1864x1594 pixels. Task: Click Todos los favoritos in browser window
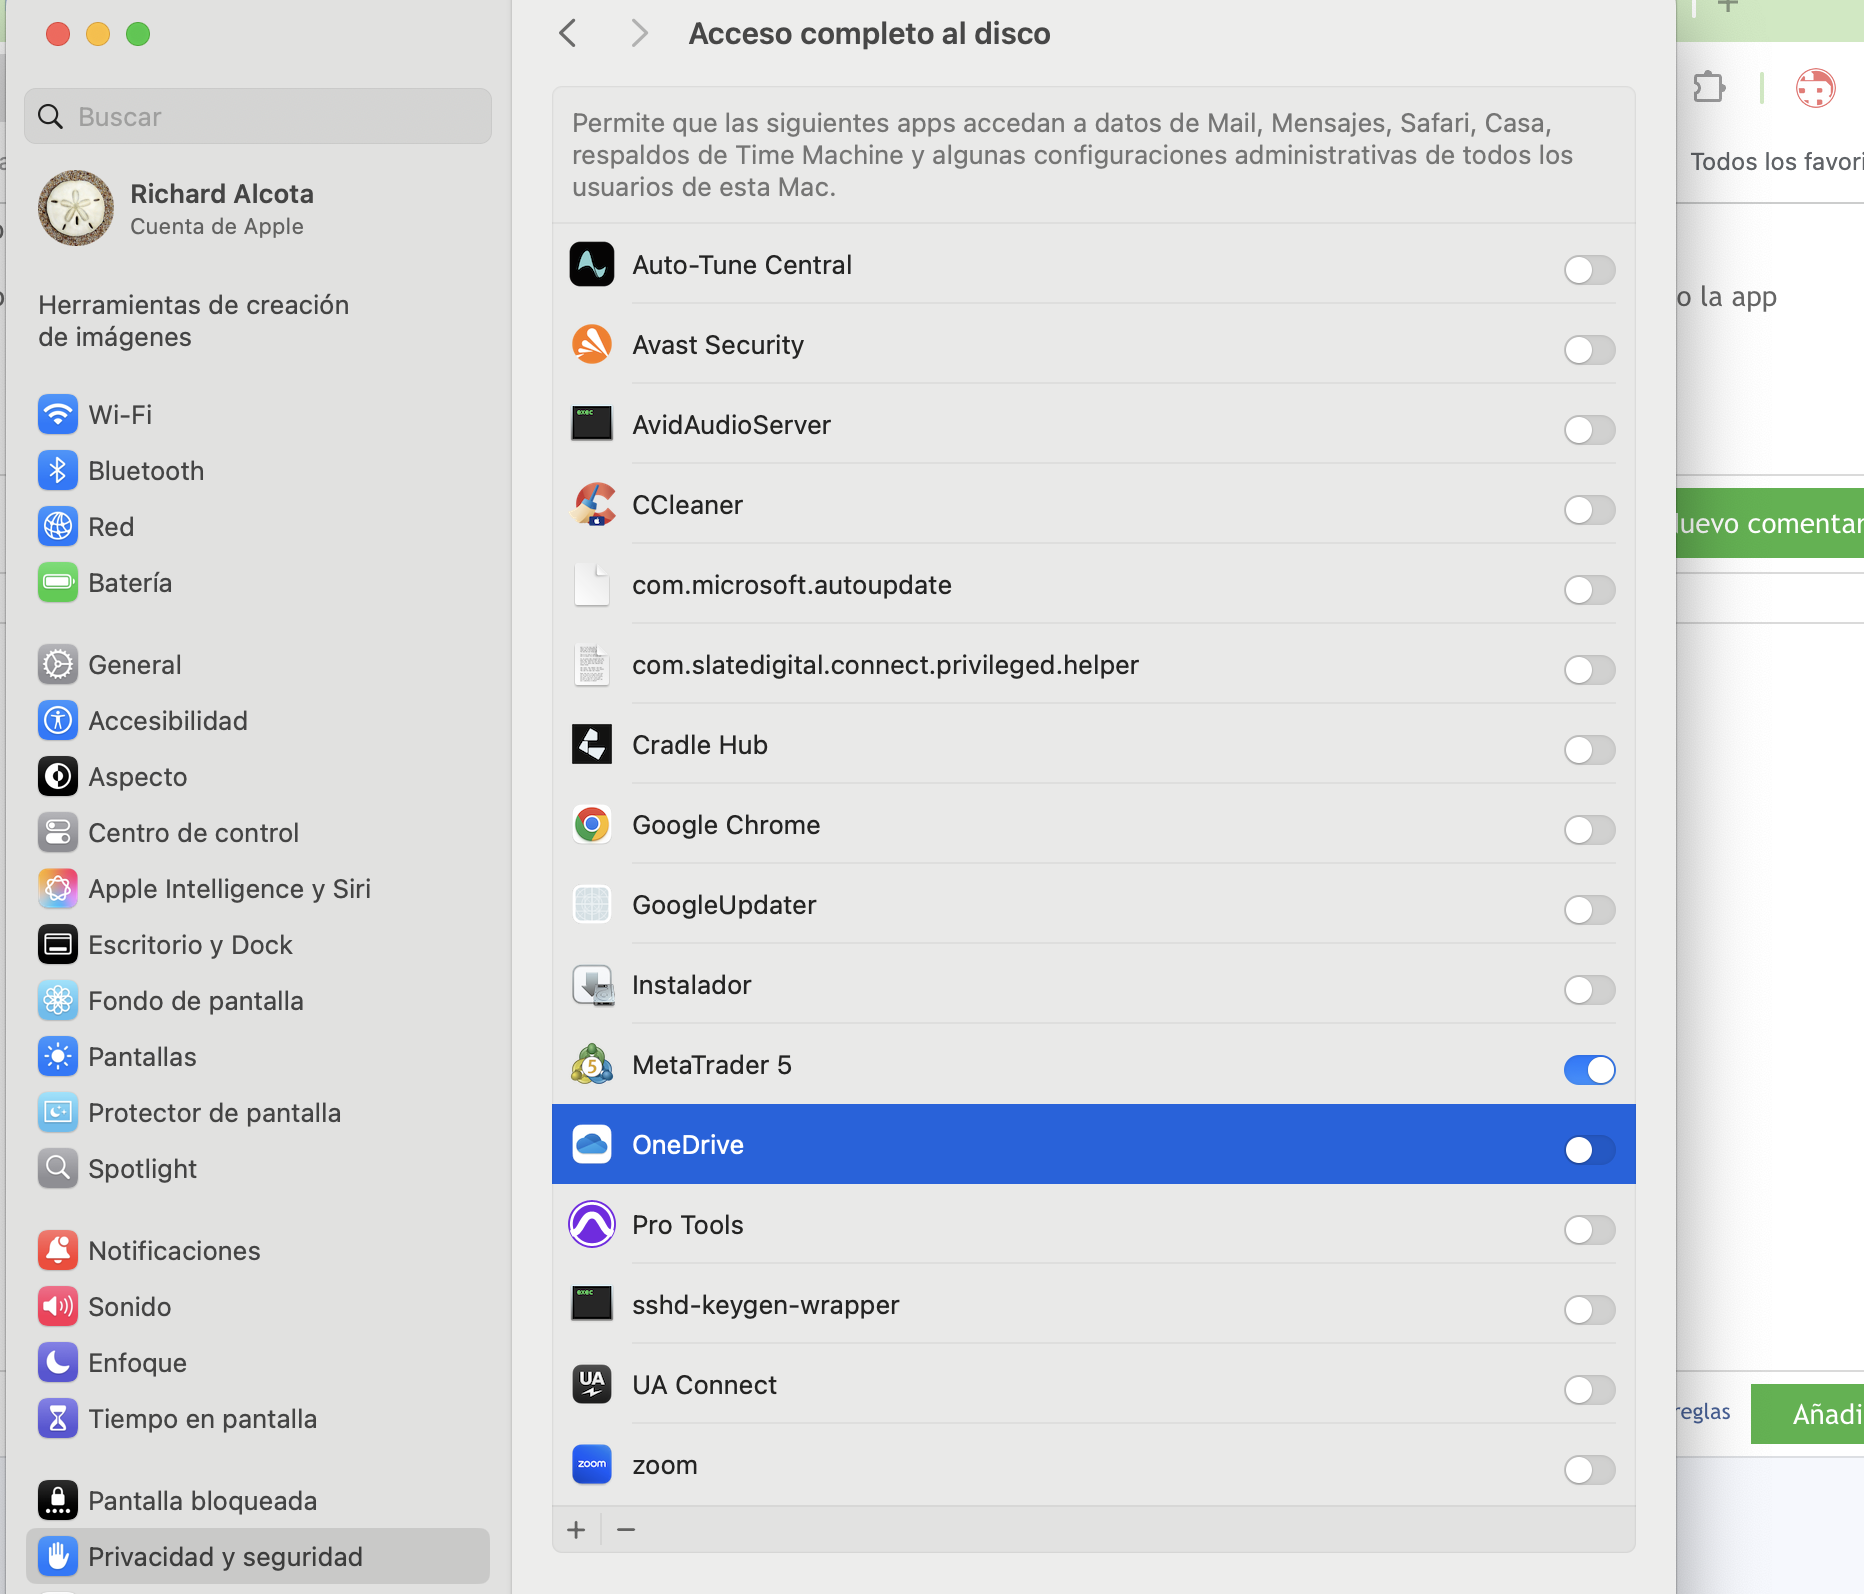click(x=1776, y=162)
